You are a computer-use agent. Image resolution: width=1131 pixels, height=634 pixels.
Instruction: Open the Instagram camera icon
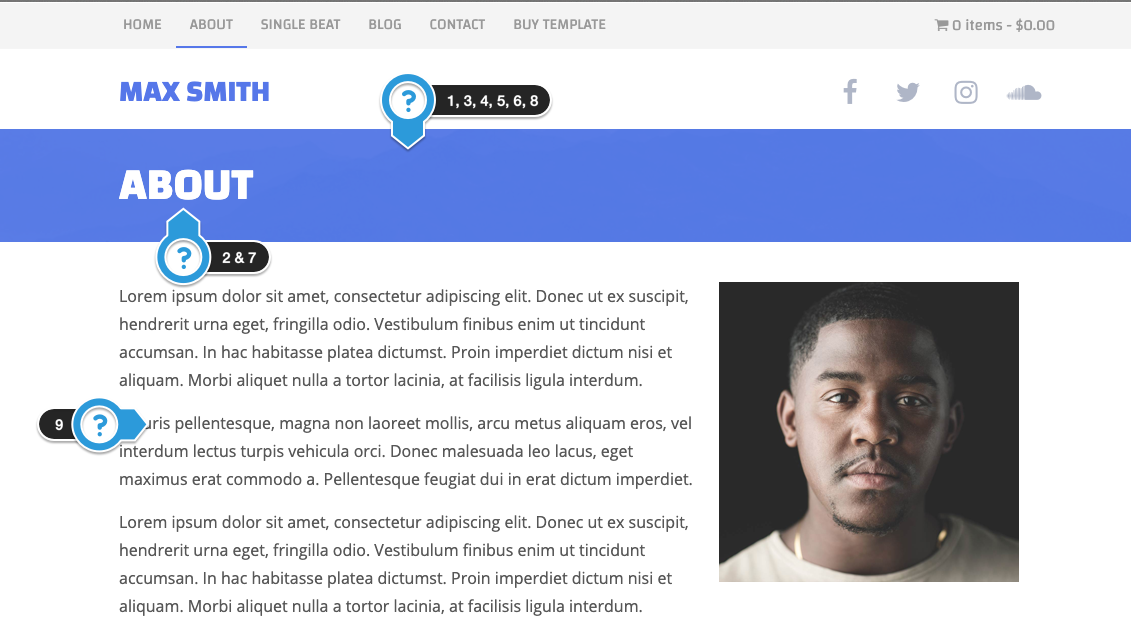966,92
